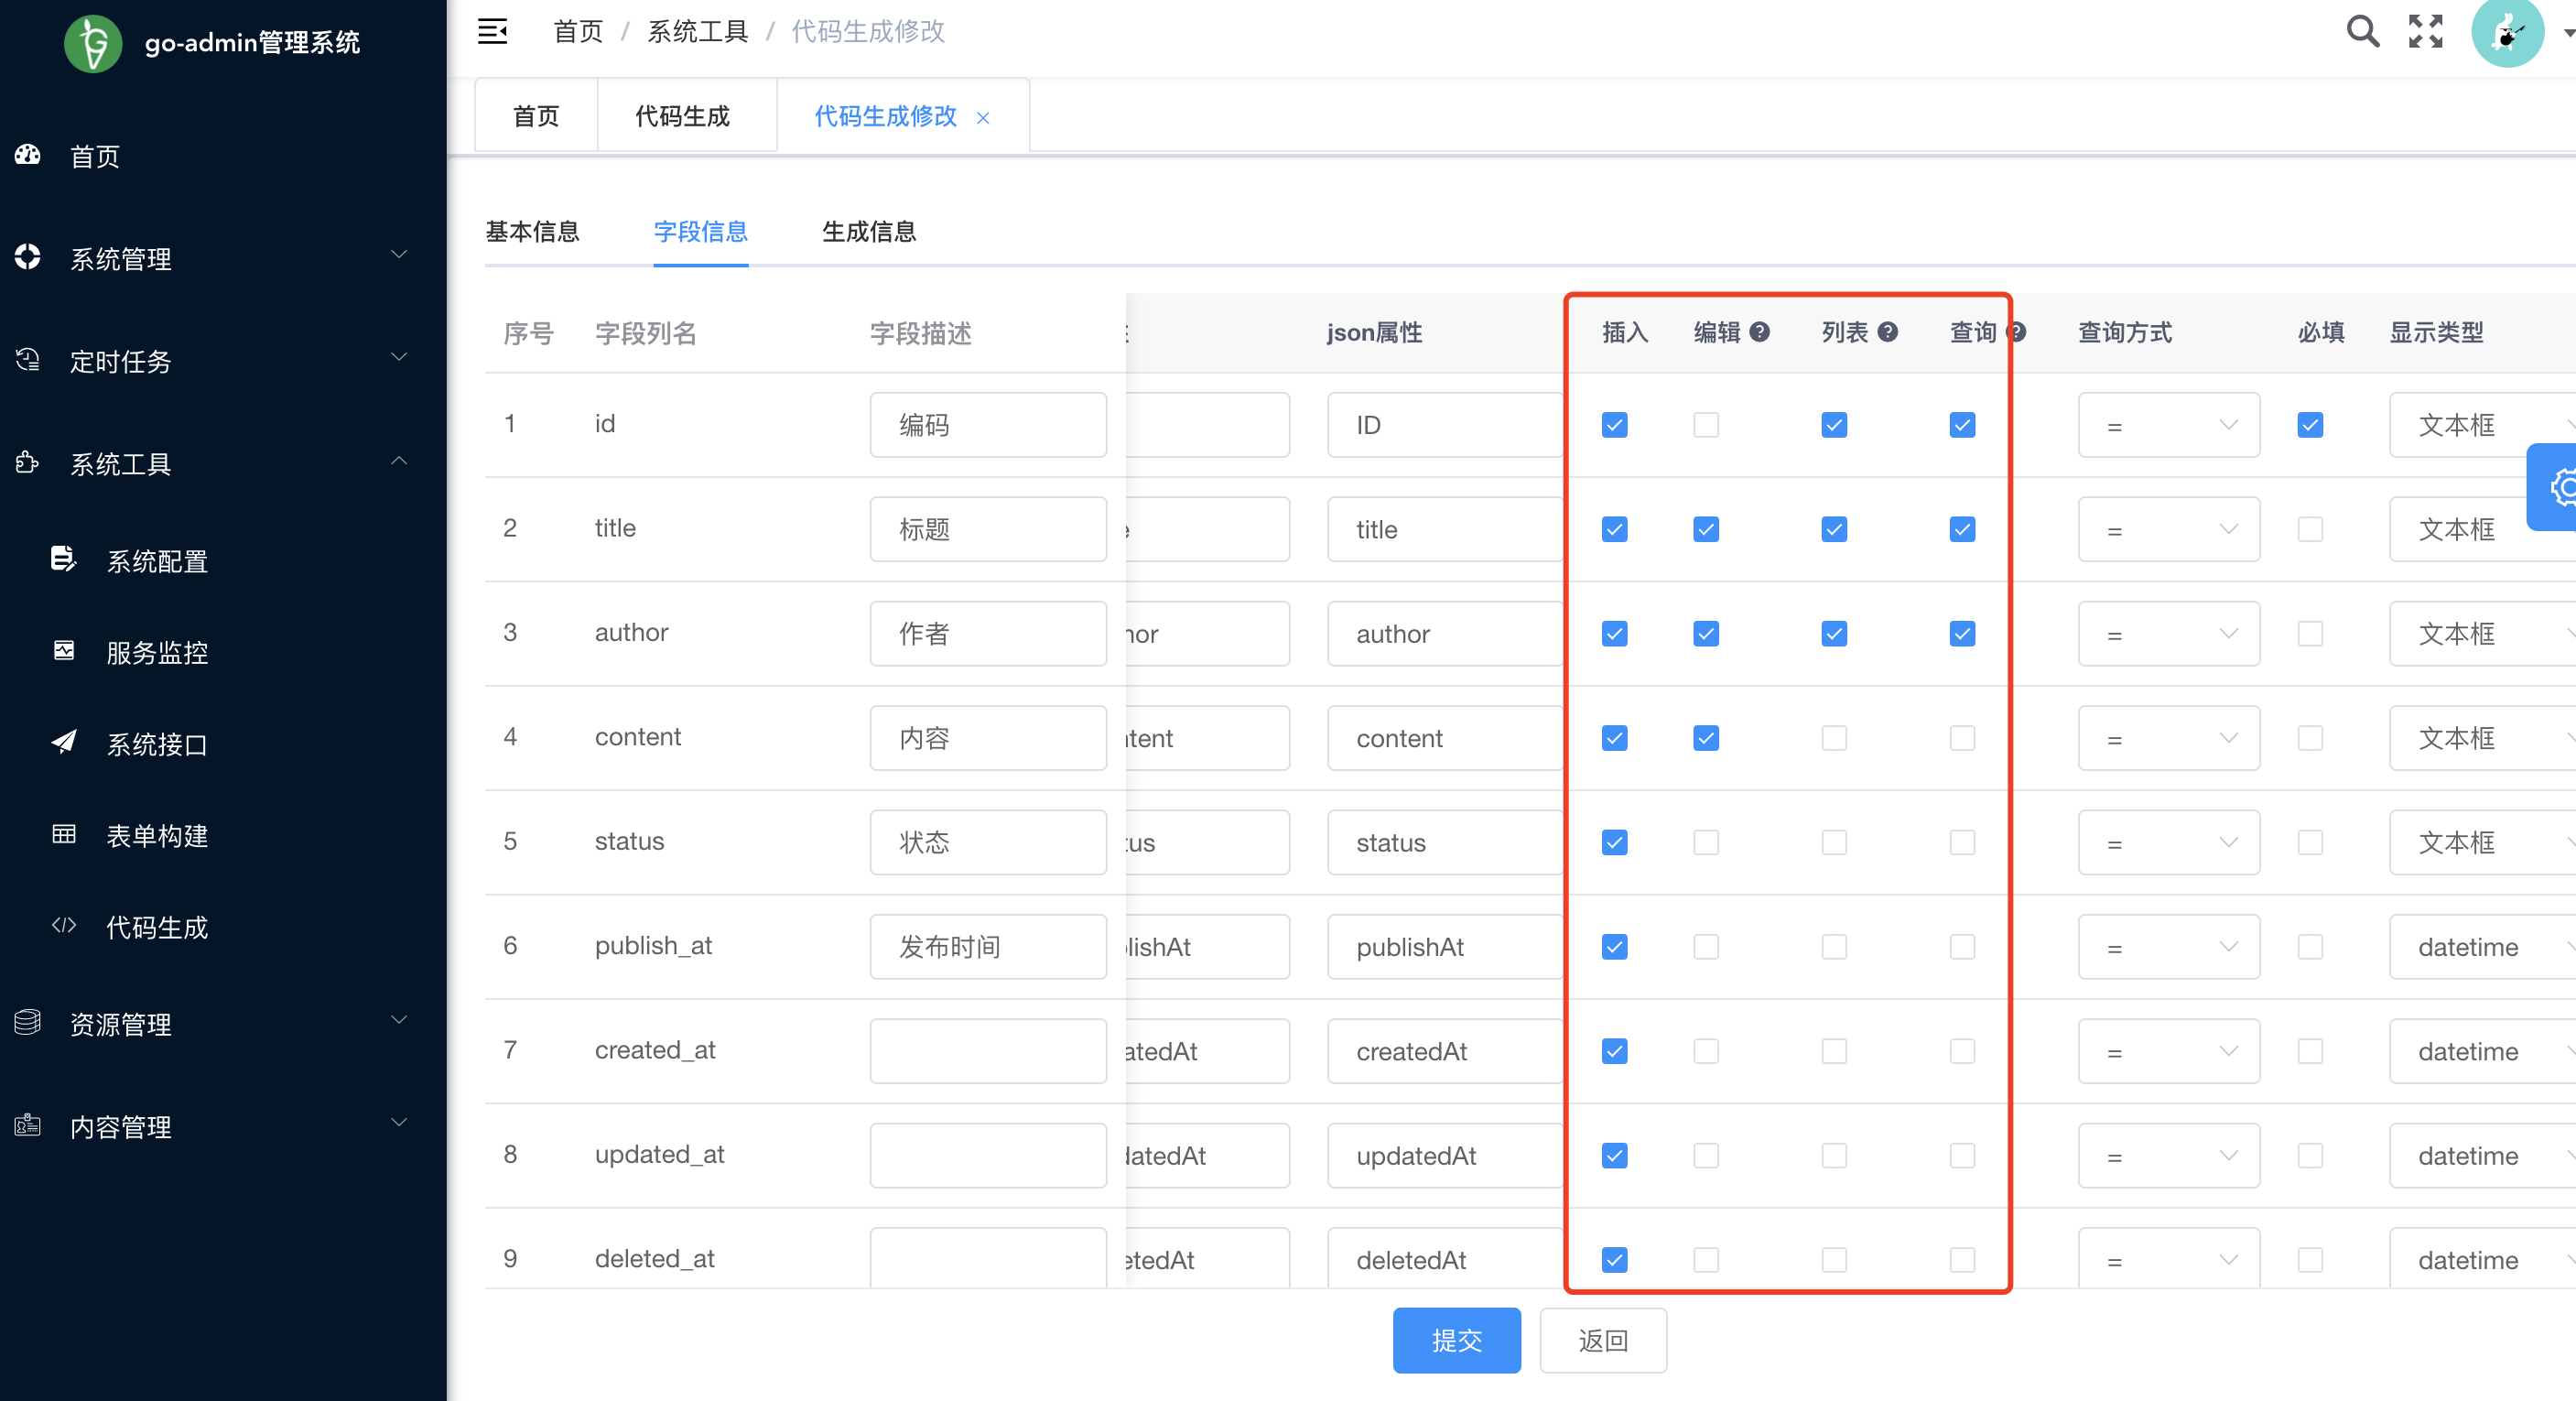Click the 返回 button
This screenshot has width=2576, height=1401.
pos(1603,1340)
